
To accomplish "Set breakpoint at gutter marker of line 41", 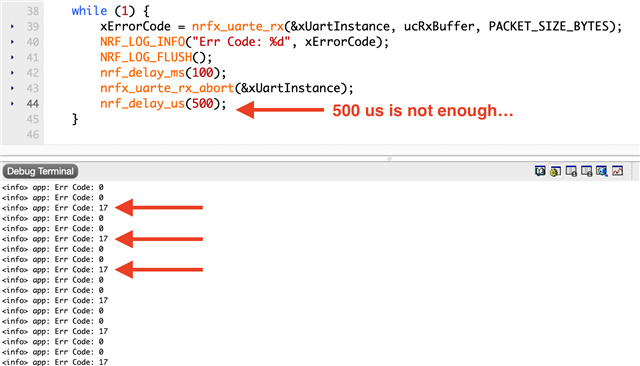I will [x=12, y=58].
